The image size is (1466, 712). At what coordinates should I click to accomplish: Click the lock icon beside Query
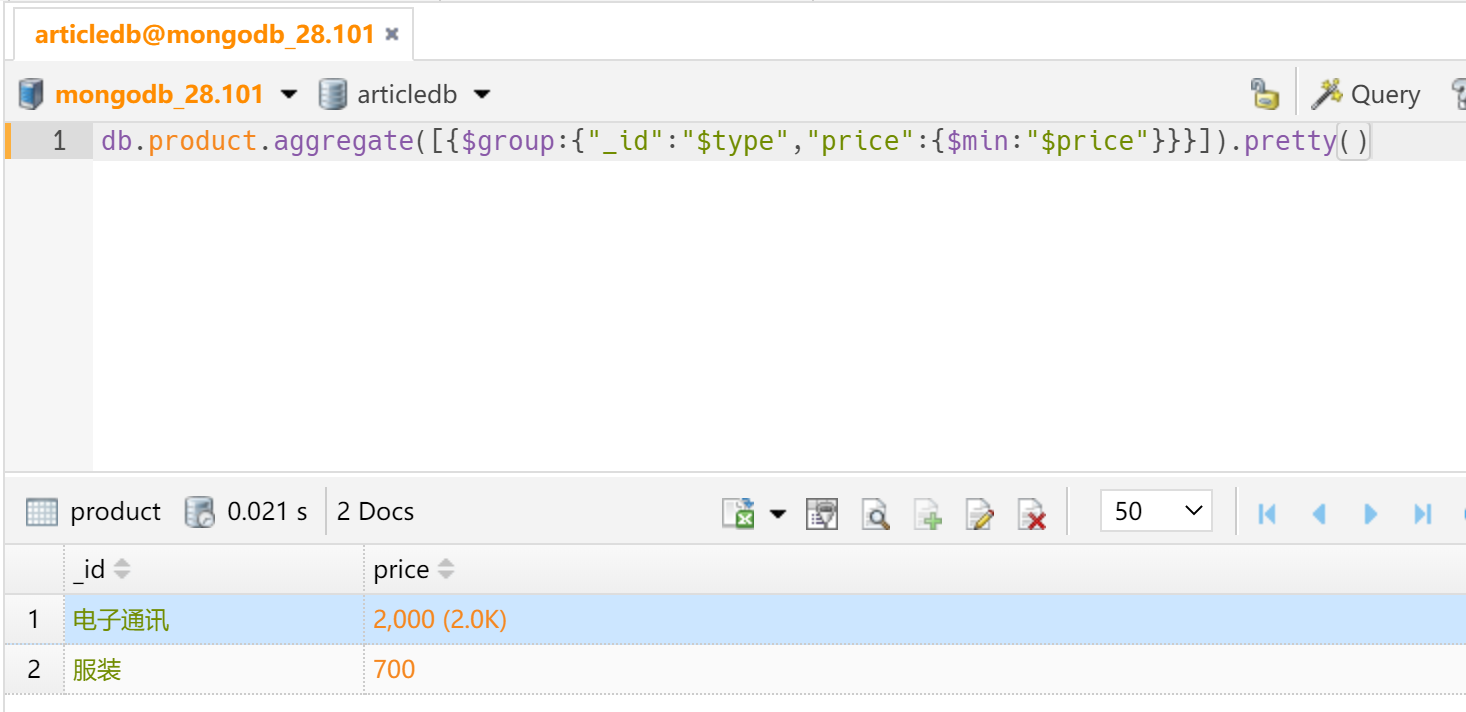(x=1265, y=94)
